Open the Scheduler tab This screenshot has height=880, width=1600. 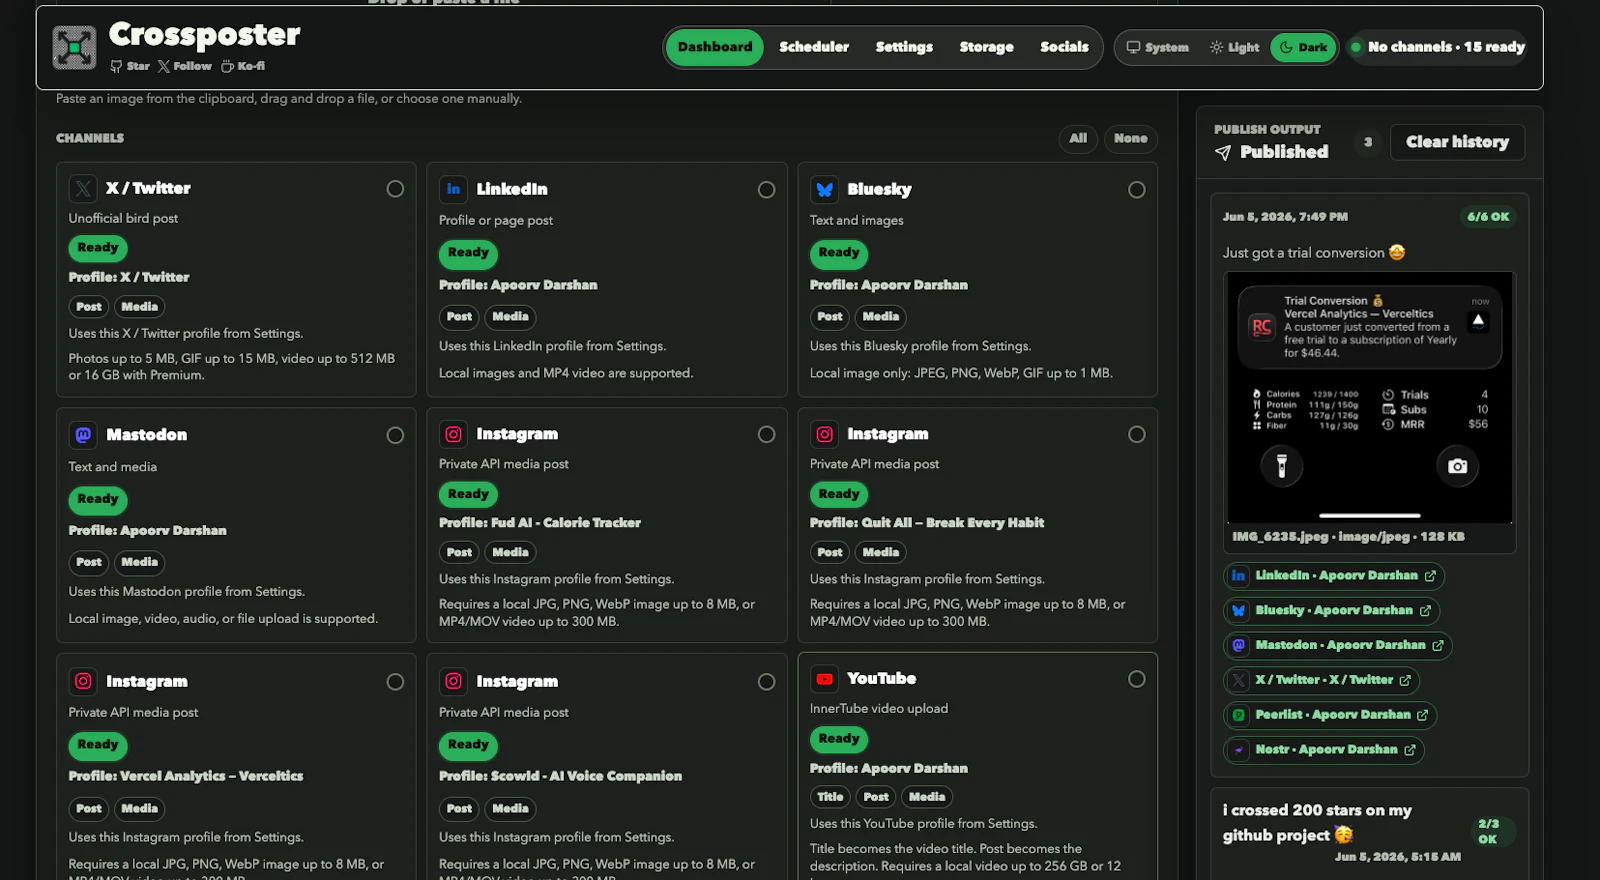(x=814, y=47)
